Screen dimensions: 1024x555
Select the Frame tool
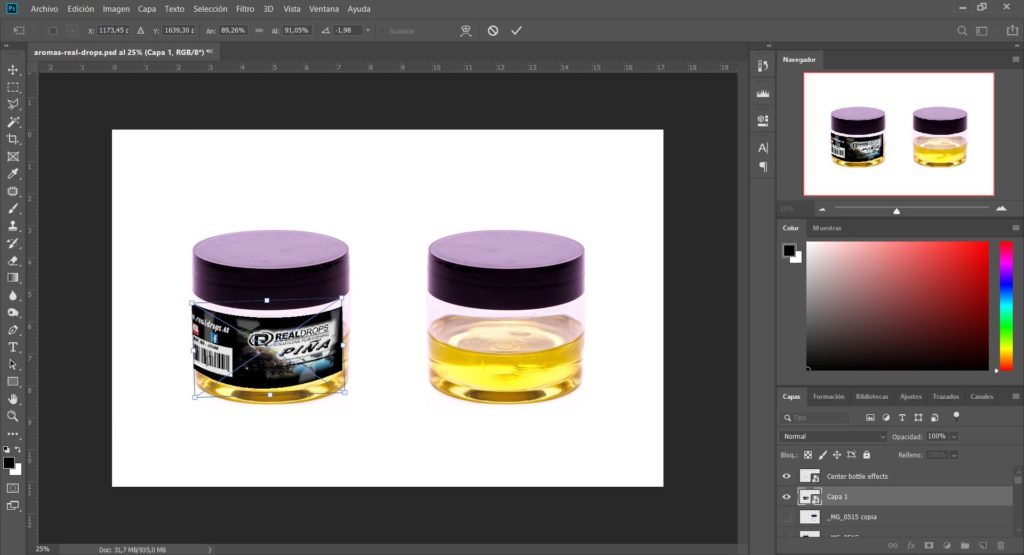click(12, 157)
